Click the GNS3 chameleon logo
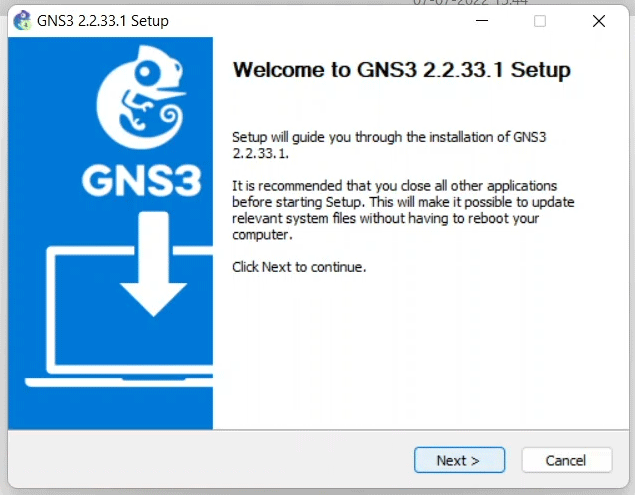 [141, 97]
